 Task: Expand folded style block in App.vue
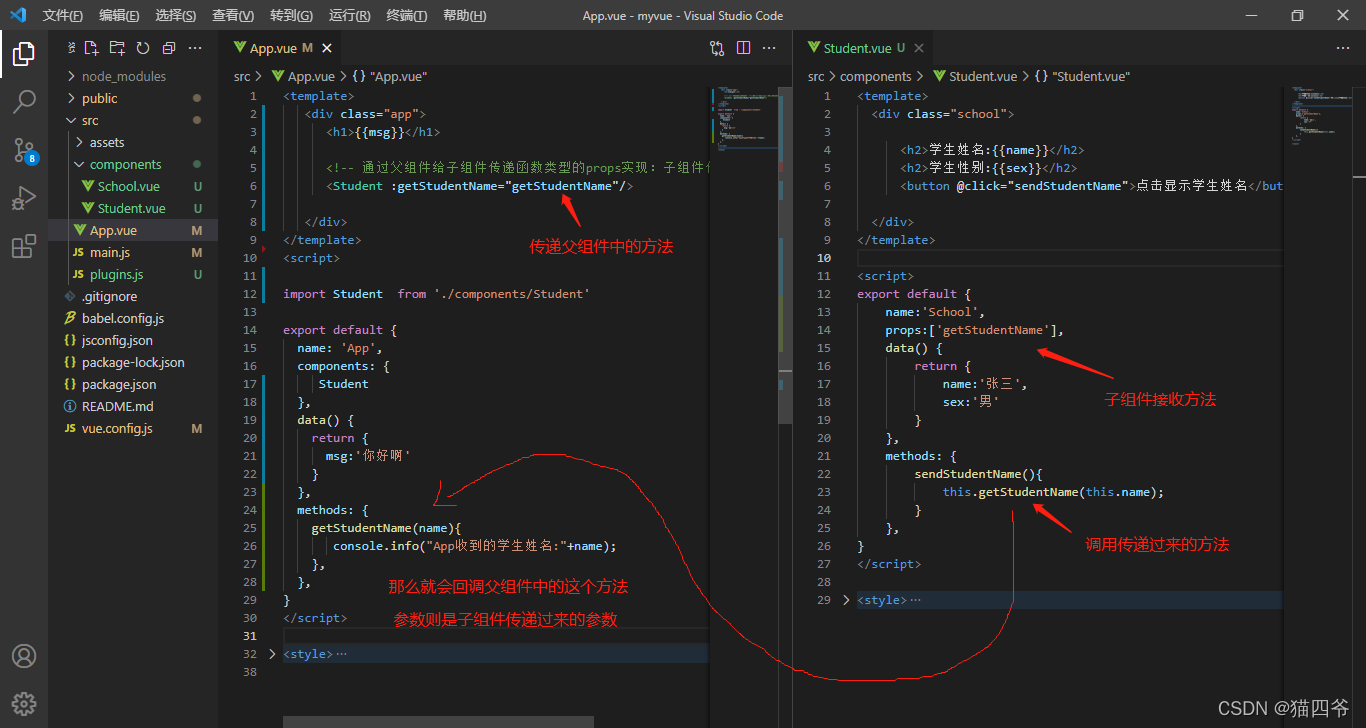tap(273, 654)
